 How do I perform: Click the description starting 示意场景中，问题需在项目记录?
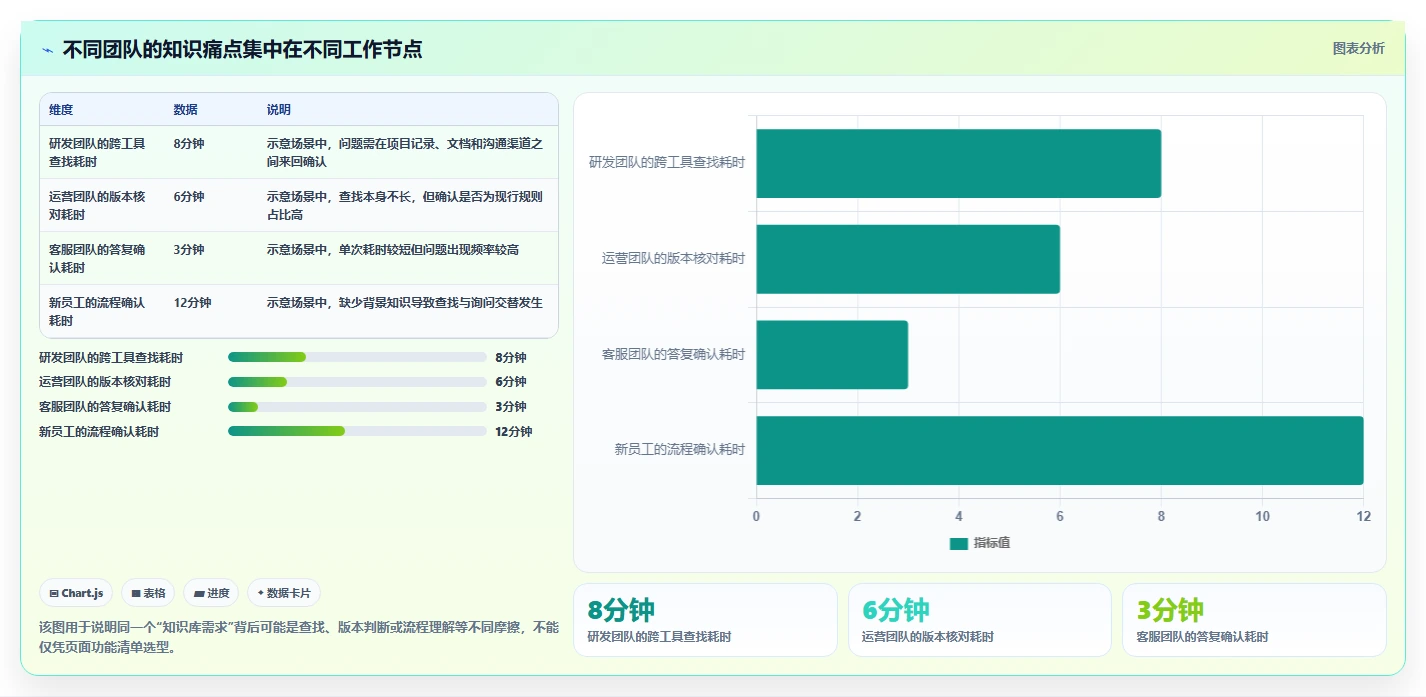[x=405, y=152]
